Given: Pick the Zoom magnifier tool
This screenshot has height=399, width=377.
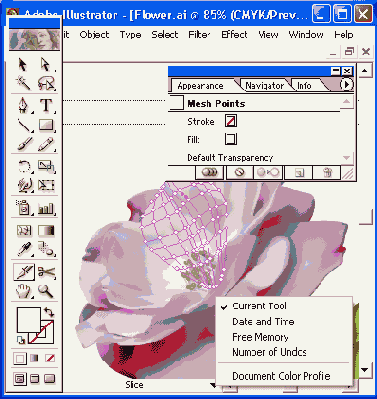Looking at the screenshot, I should [x=46, y=291].
